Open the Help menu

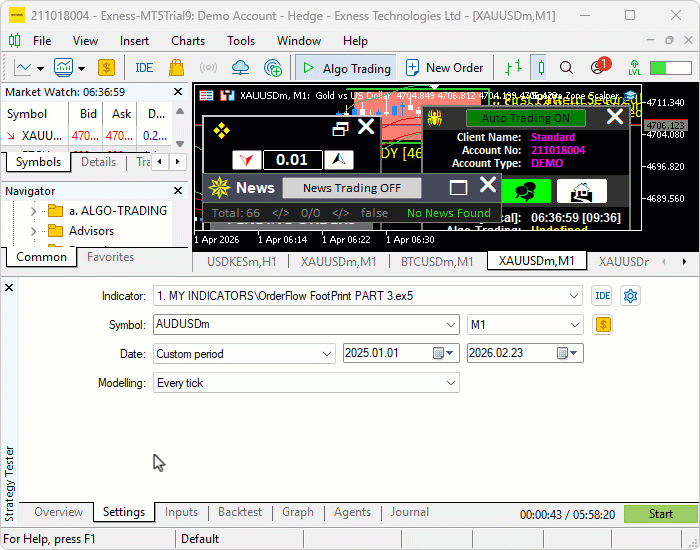point(355,41)
